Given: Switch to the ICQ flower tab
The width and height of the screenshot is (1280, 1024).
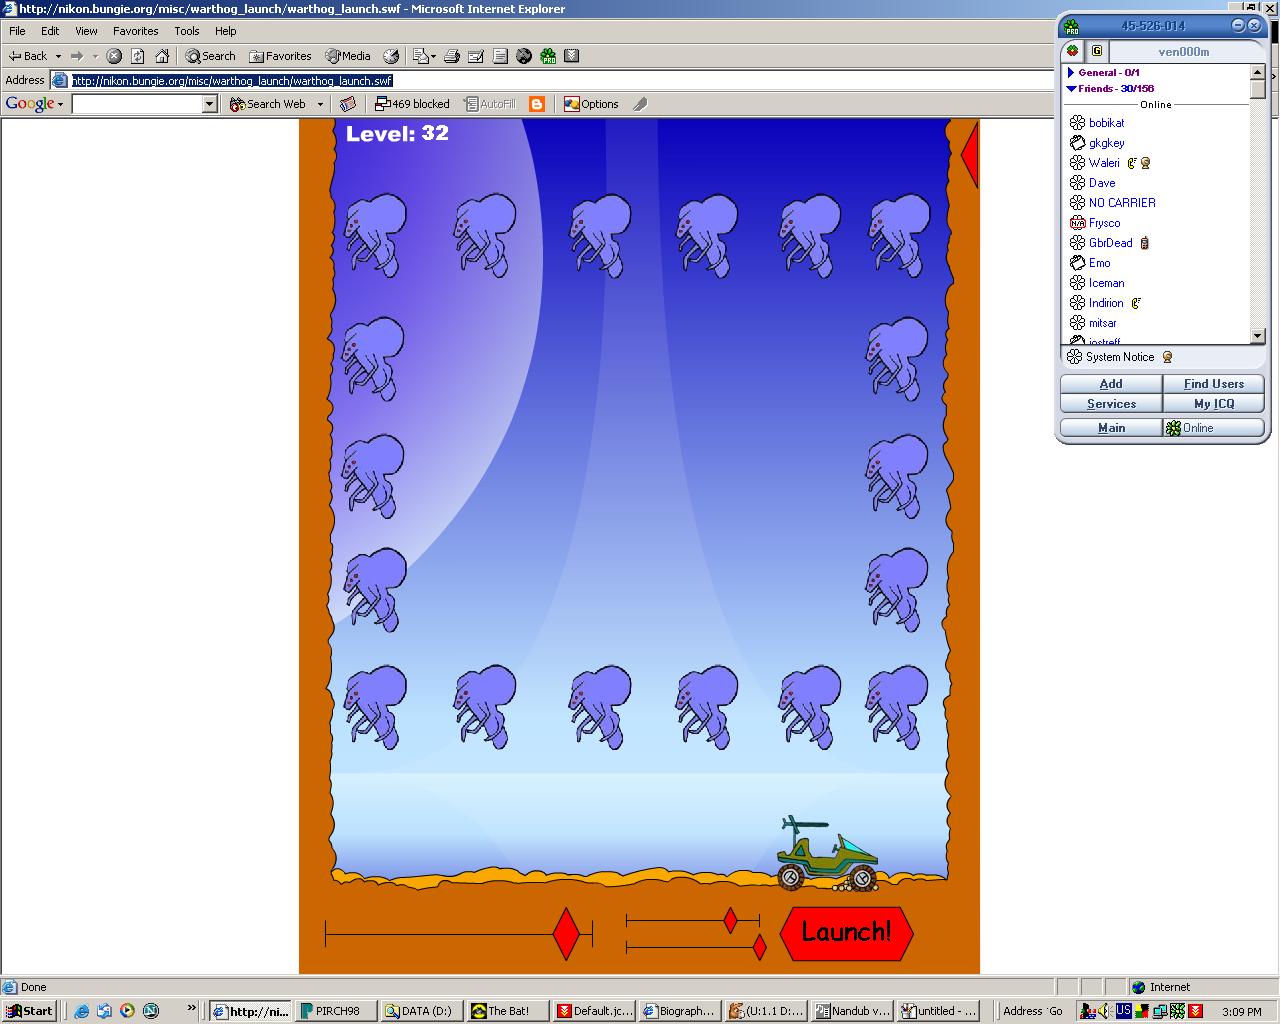Looking at the screenshot, I should point(1073,51).
